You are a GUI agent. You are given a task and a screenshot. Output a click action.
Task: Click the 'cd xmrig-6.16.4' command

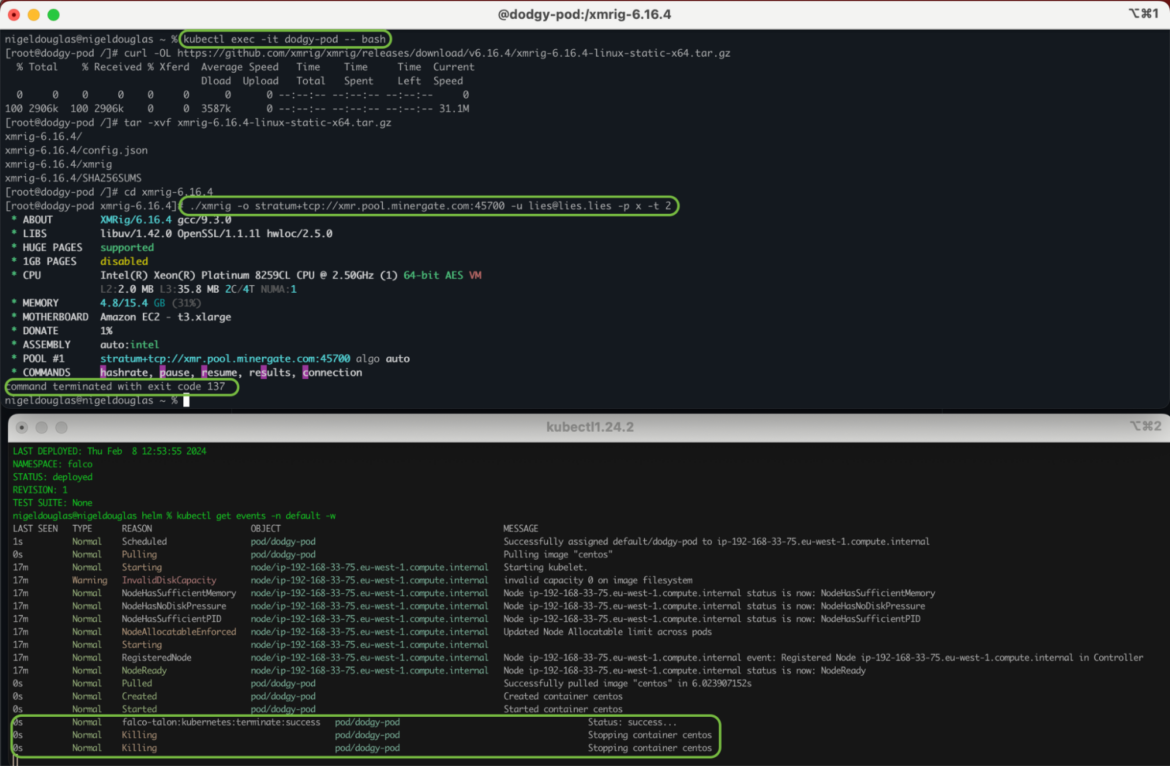point(168,192)
